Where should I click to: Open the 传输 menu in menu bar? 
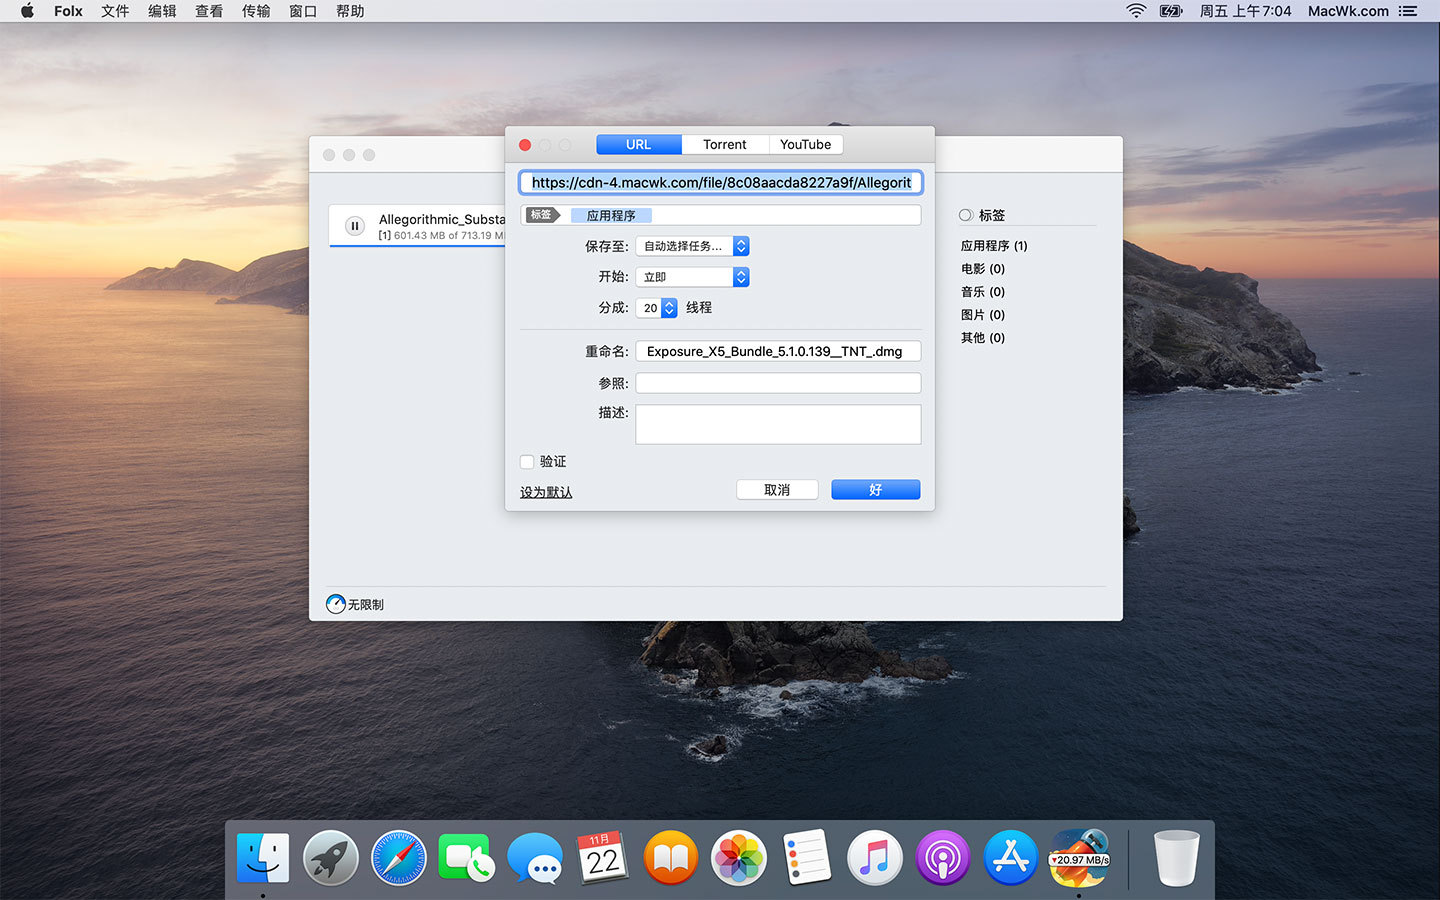click(256, 11)
